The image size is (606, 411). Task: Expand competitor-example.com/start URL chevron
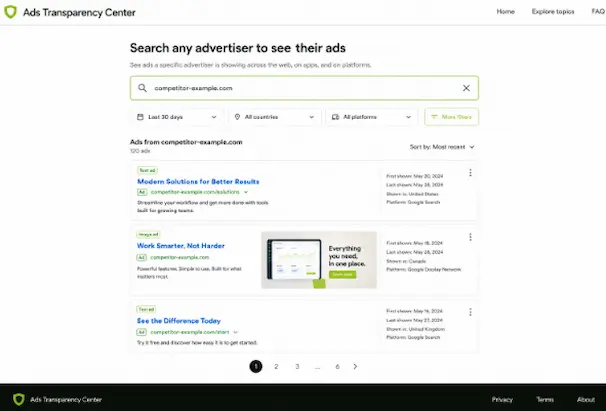point(235,332)
